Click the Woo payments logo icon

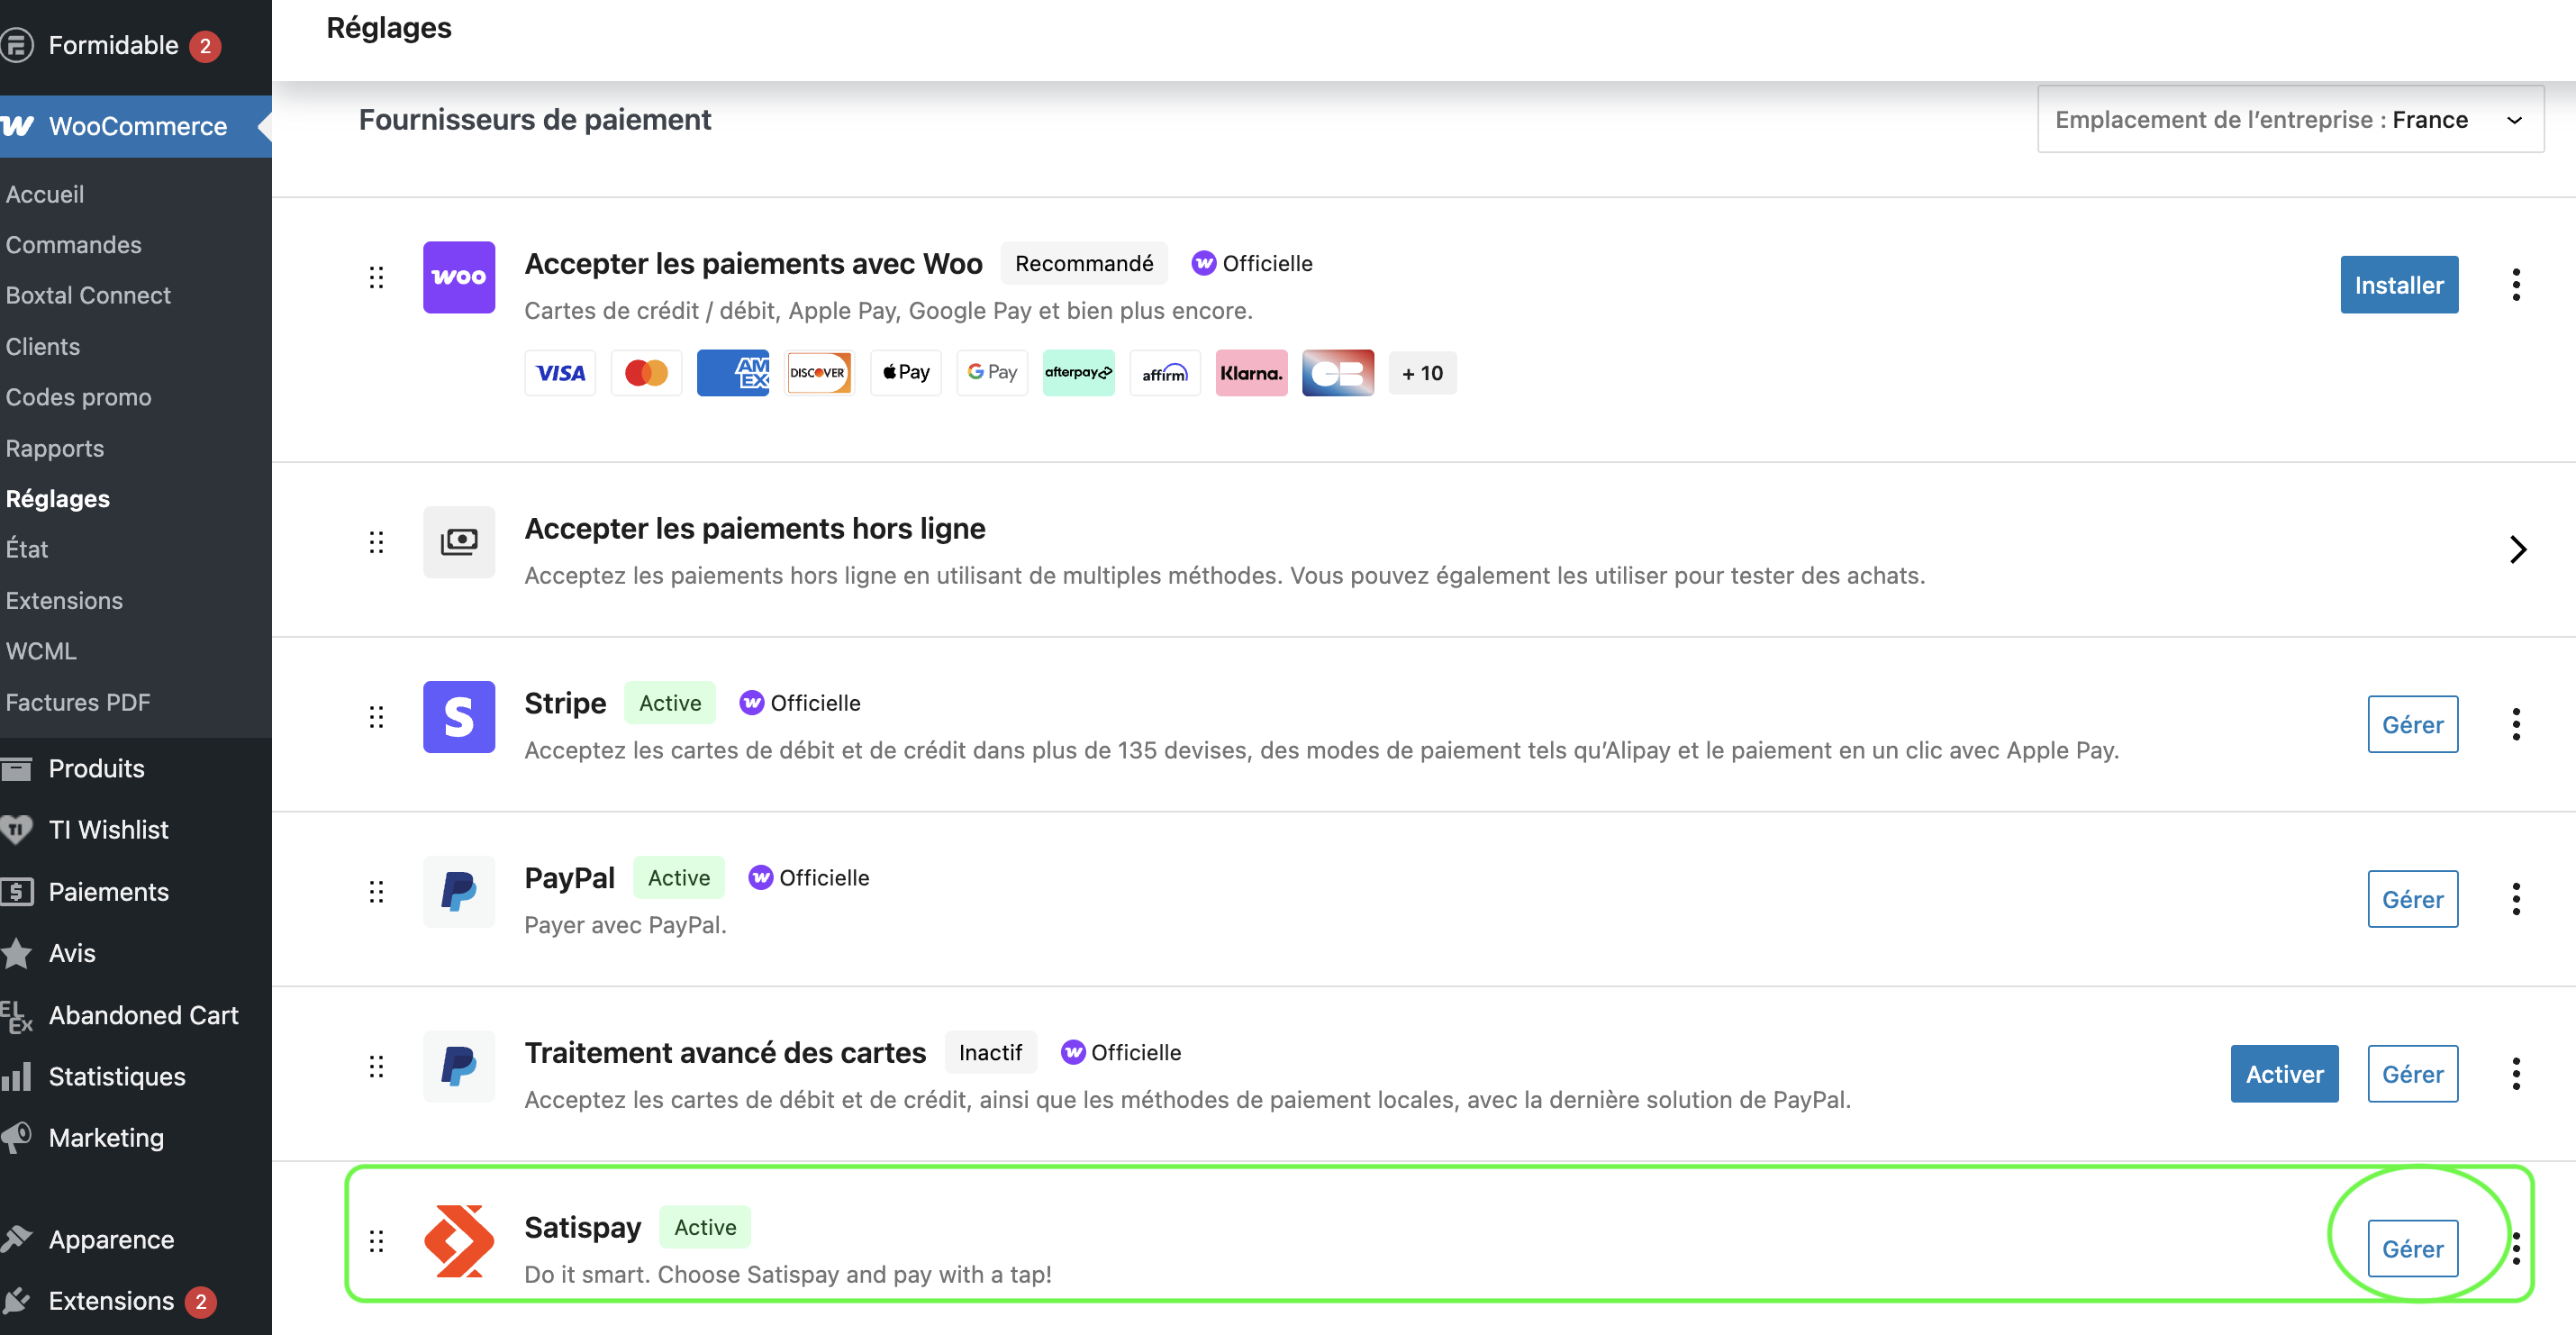(x=458, y=277)
